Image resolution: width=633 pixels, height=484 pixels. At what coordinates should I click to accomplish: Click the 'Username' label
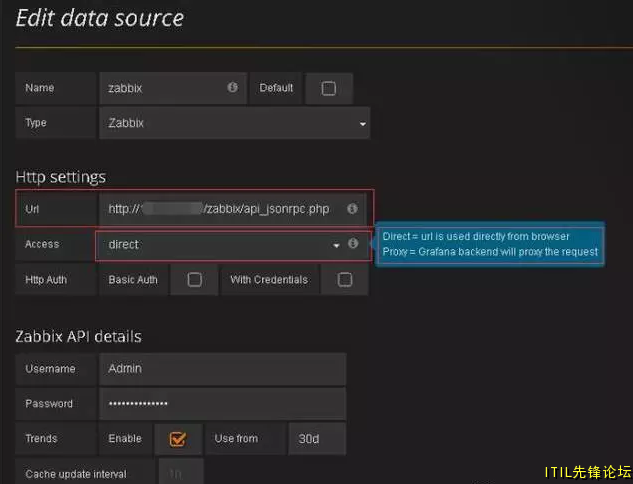pyautogui.click(x=50, y=369)
